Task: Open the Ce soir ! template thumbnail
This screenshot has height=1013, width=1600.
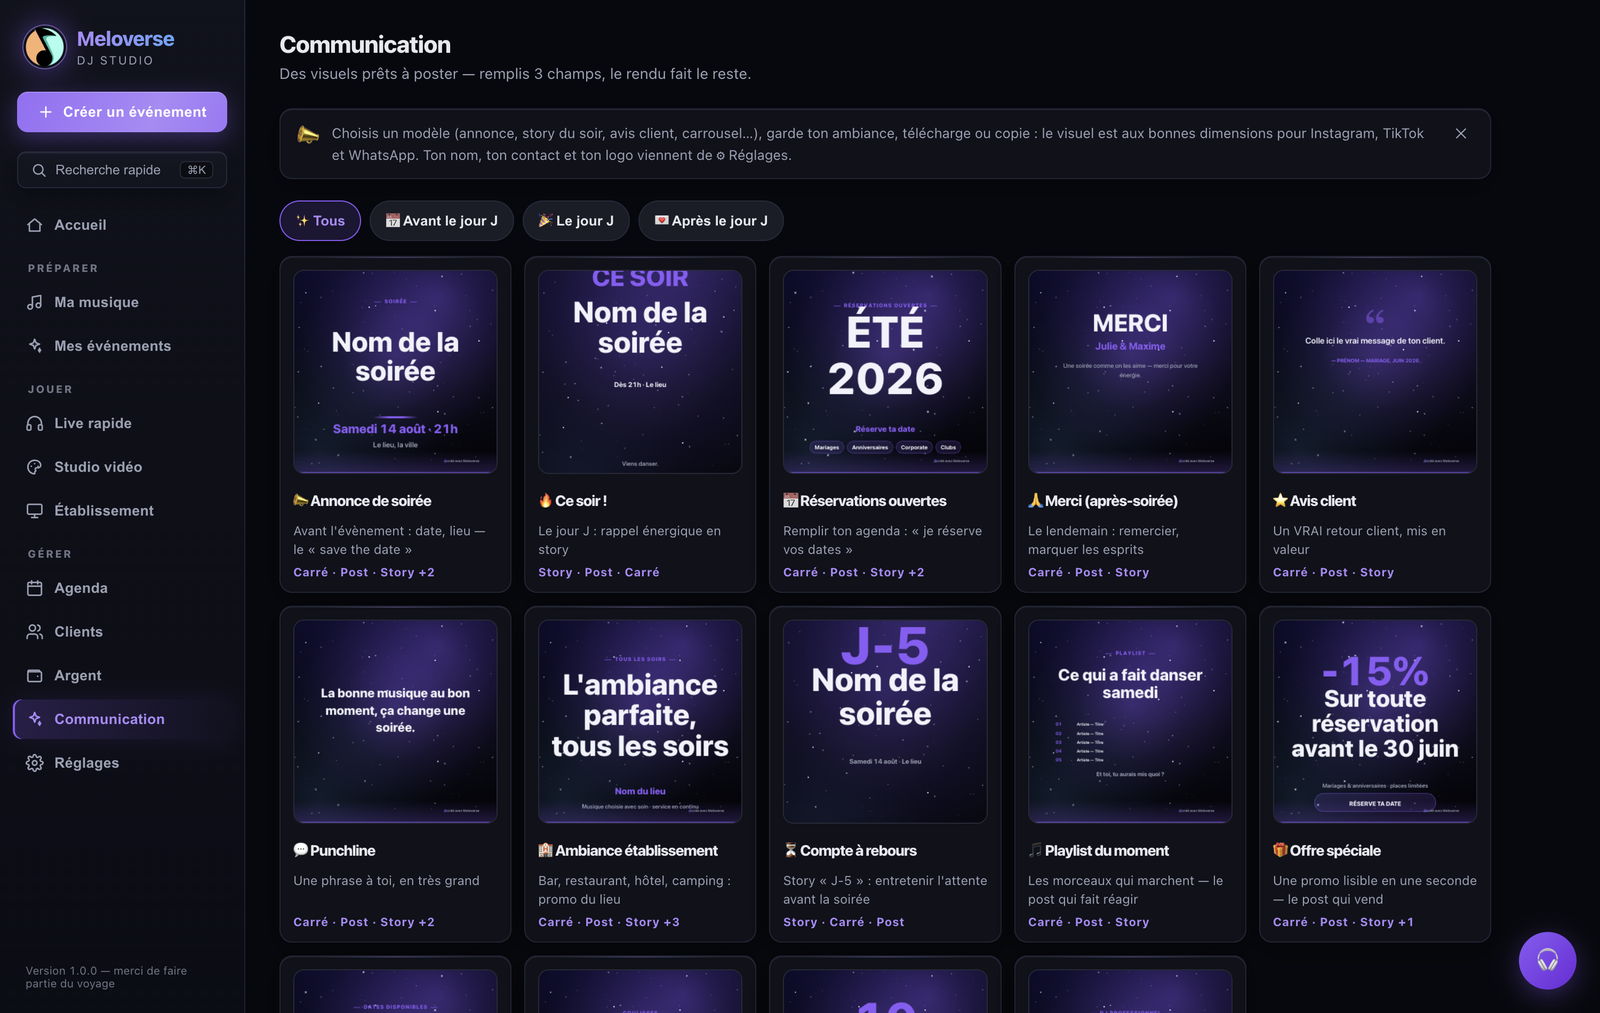Action: point(640,371)
